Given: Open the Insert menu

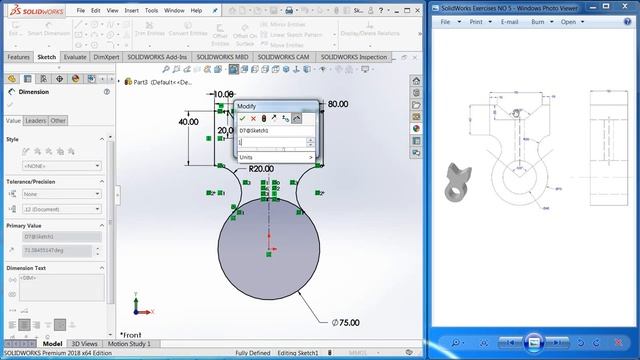Looking at the screenshot, I should point(131,11).
